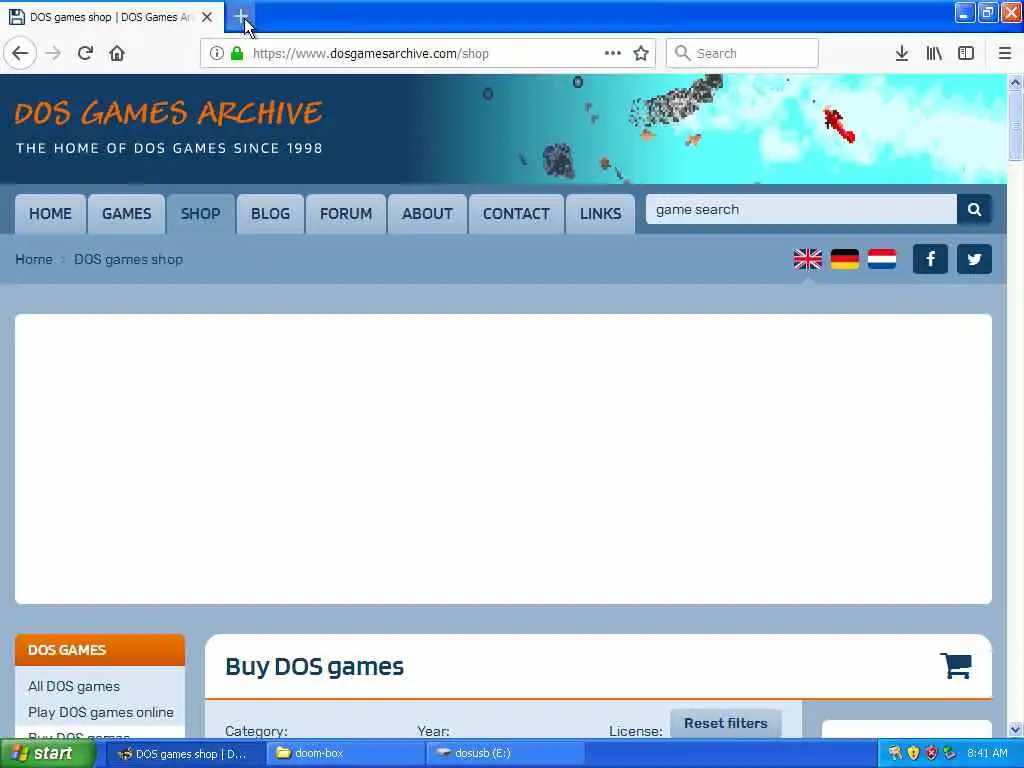View site information icon in address bar

pyautogui.click(x=217, y=53)
